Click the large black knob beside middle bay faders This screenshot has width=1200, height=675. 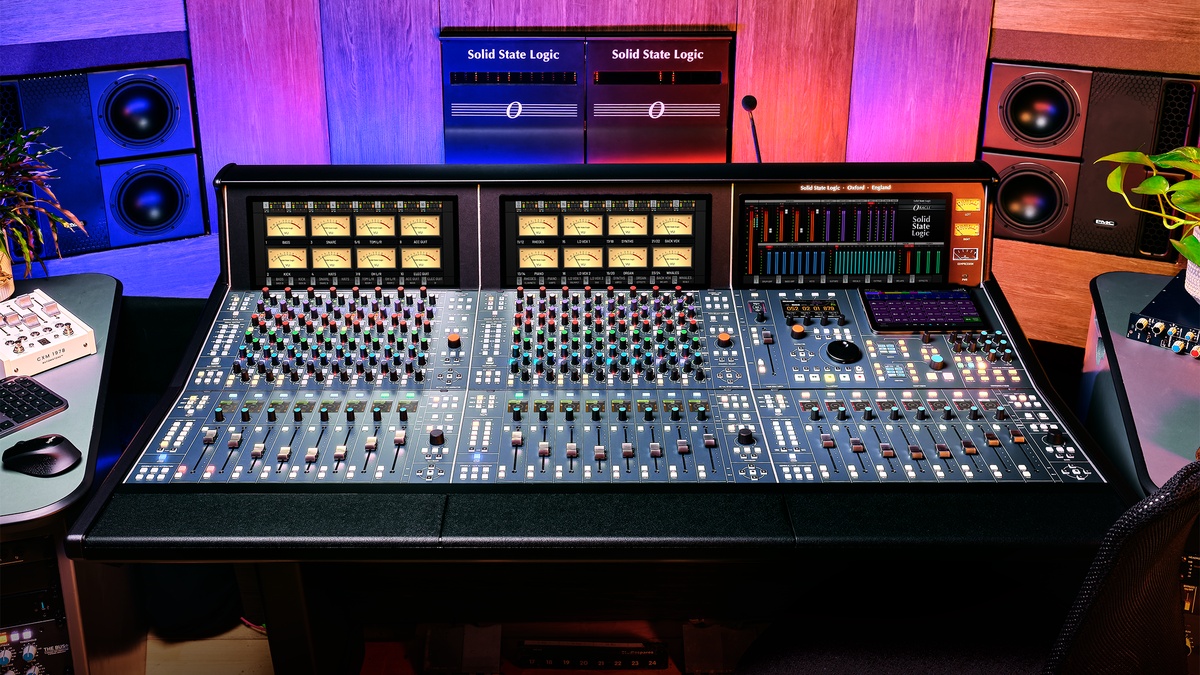(745, 436)
